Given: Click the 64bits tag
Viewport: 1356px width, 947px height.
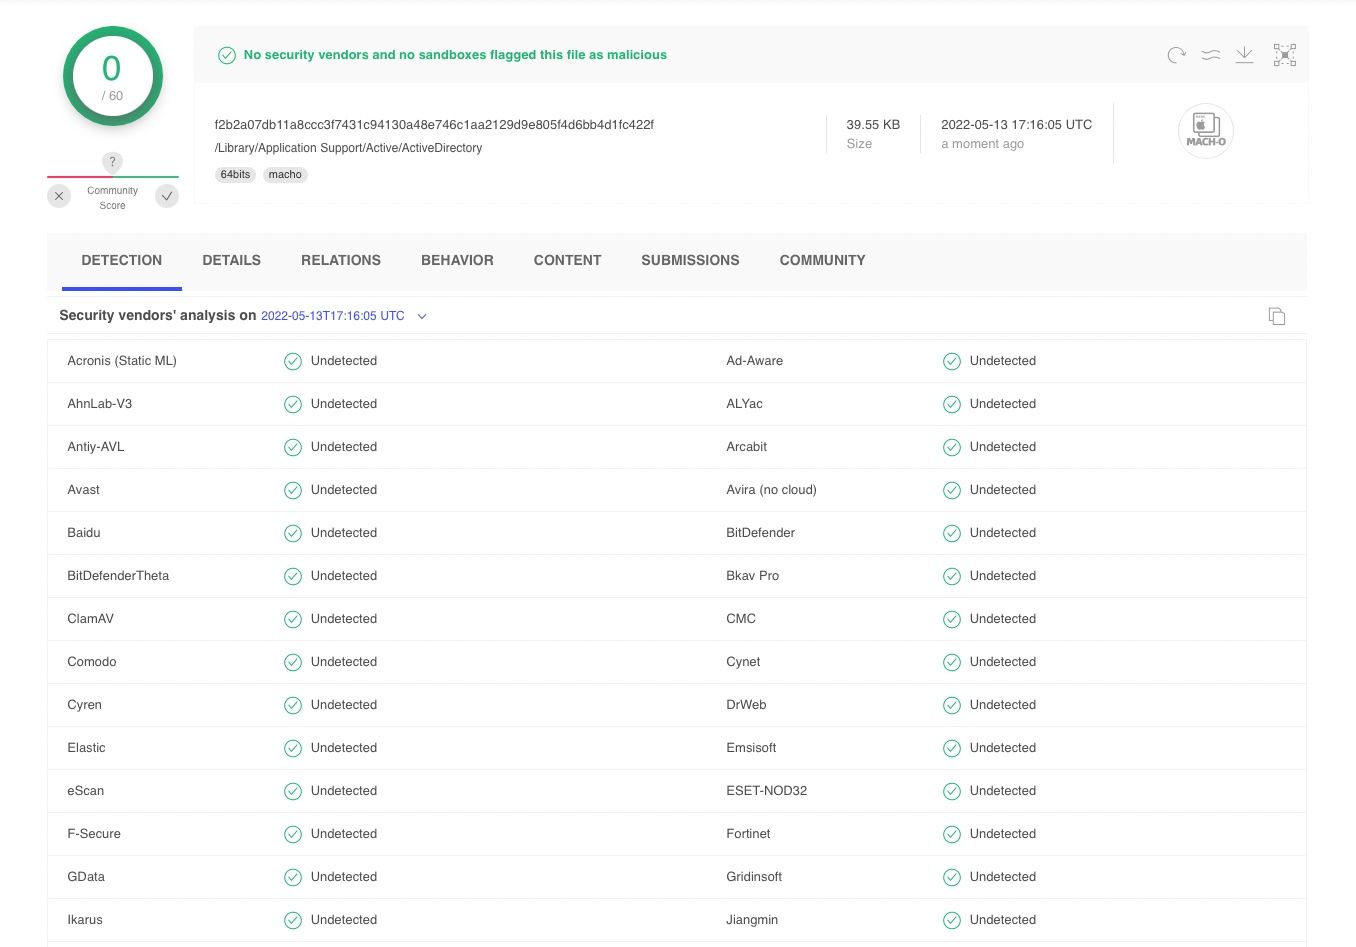Looking at the screenshot, I should point(235,174).
